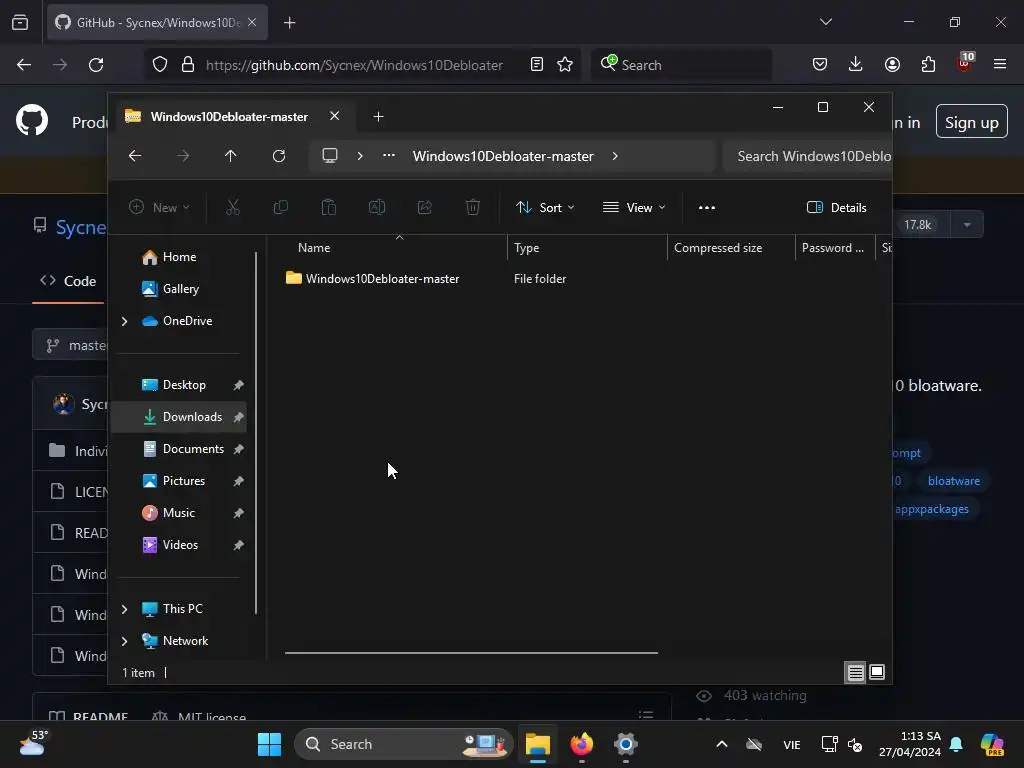The image size is (1024, 768).
Task: Refresh the File Explorer view
Action: click(x=279, y=156)
